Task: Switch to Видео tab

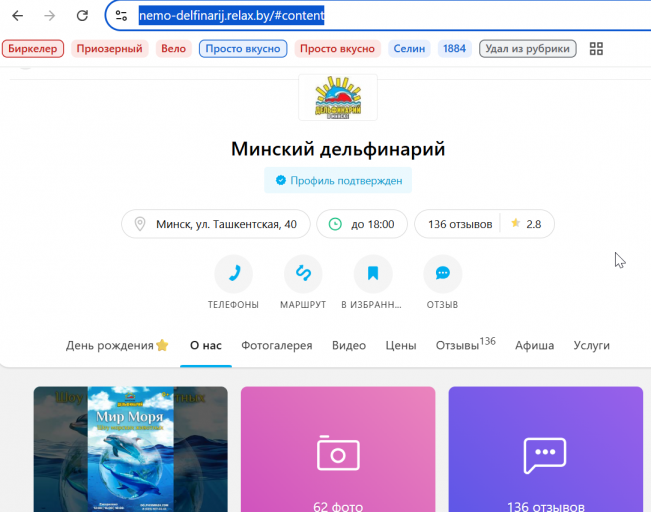Action: [x=349, y=345]
